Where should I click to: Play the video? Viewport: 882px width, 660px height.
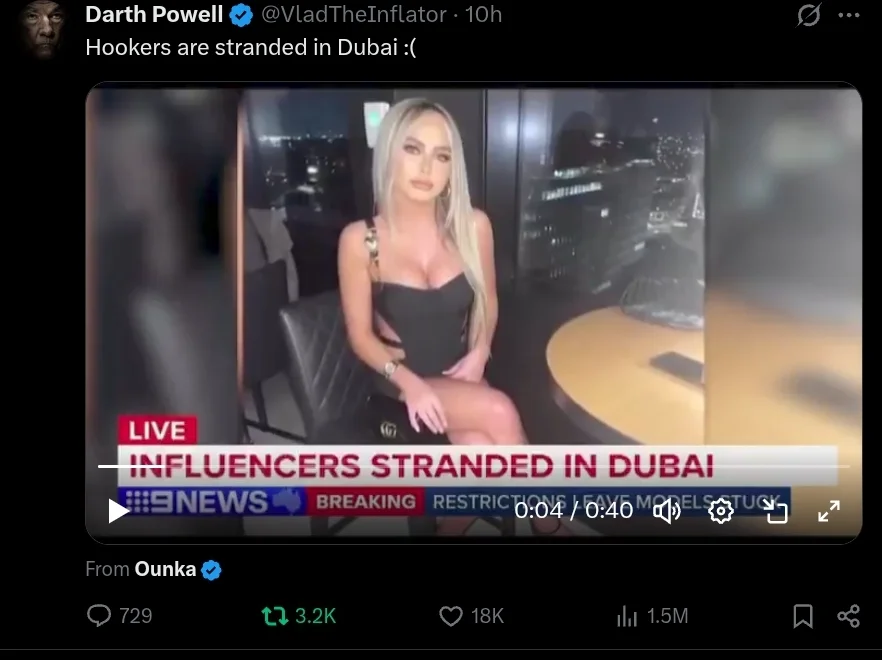(118, 511)
